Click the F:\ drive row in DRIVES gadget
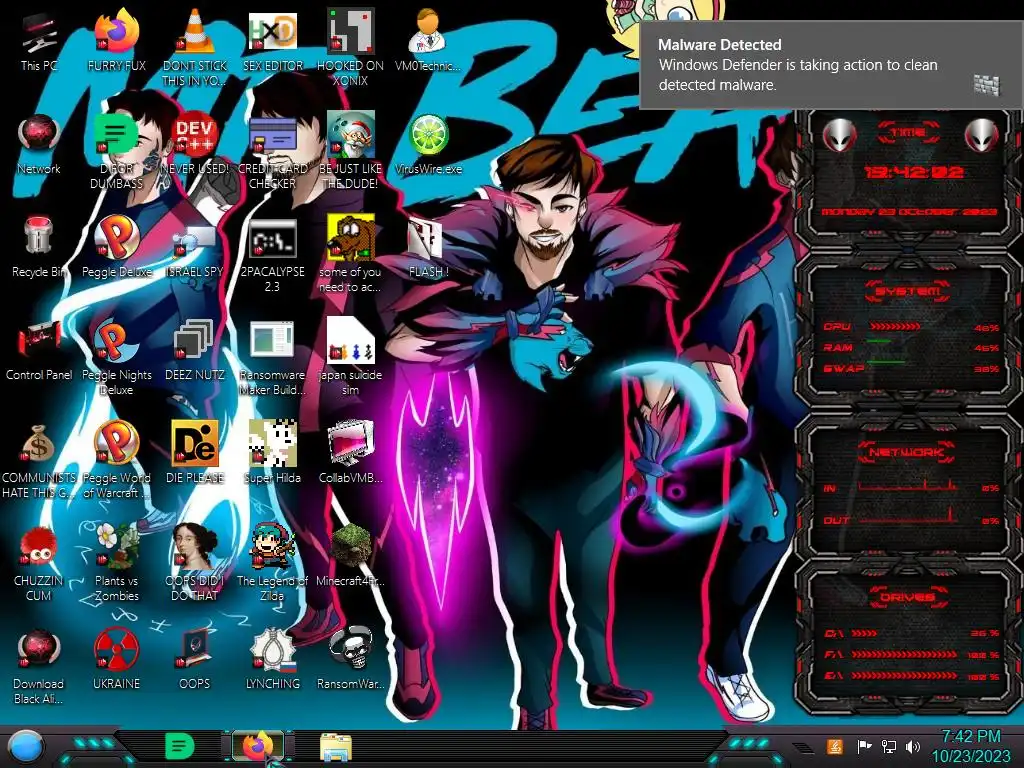 [912, 654]
